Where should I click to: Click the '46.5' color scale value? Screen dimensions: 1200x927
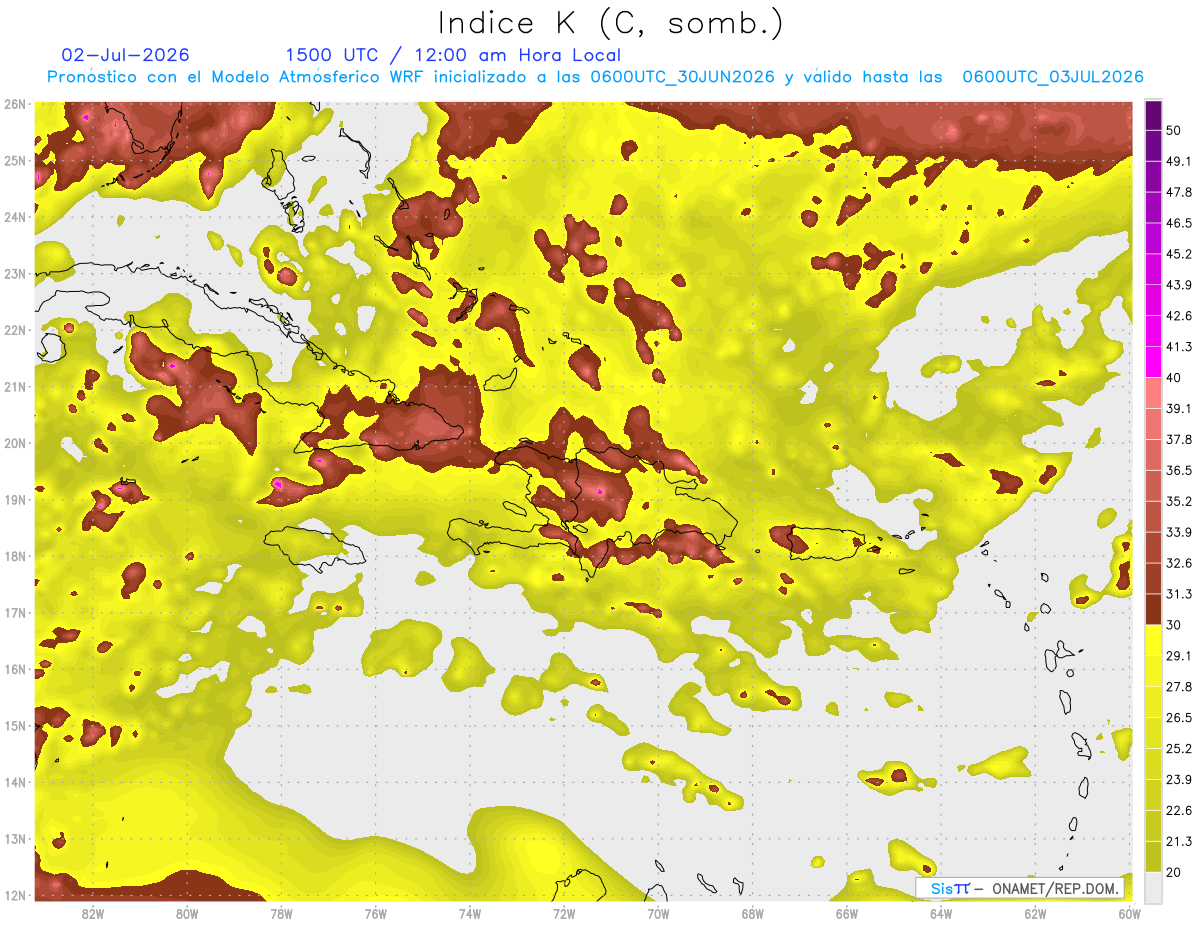[x=1179, y=223]
